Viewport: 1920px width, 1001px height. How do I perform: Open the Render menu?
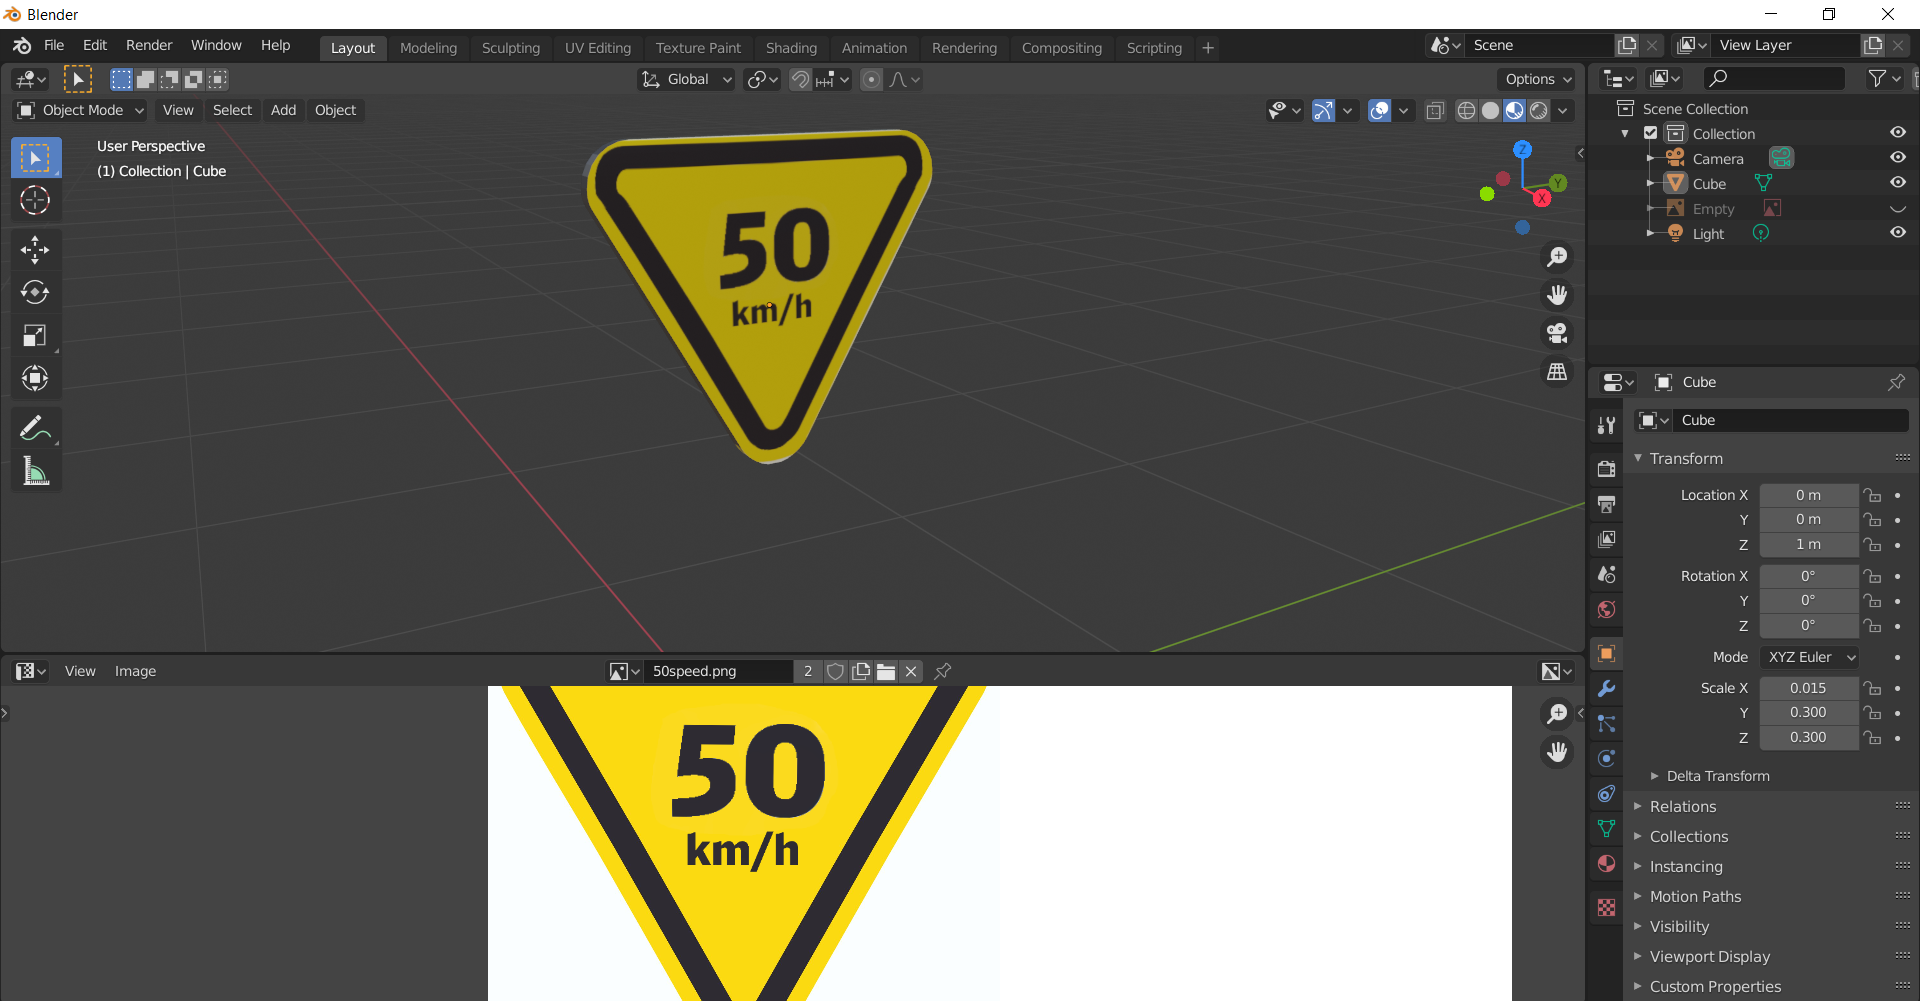(x=149, y=45)
